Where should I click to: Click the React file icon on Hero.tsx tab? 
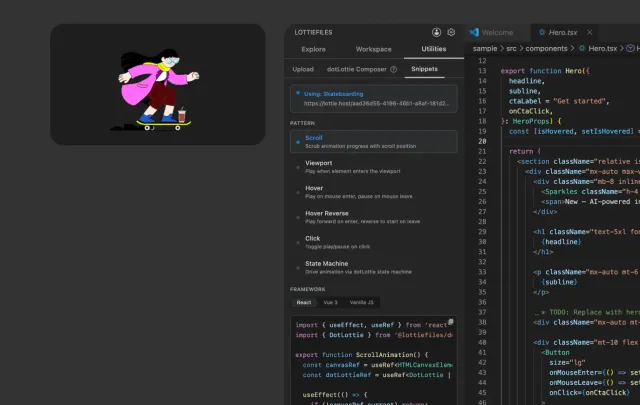point(542,32)
